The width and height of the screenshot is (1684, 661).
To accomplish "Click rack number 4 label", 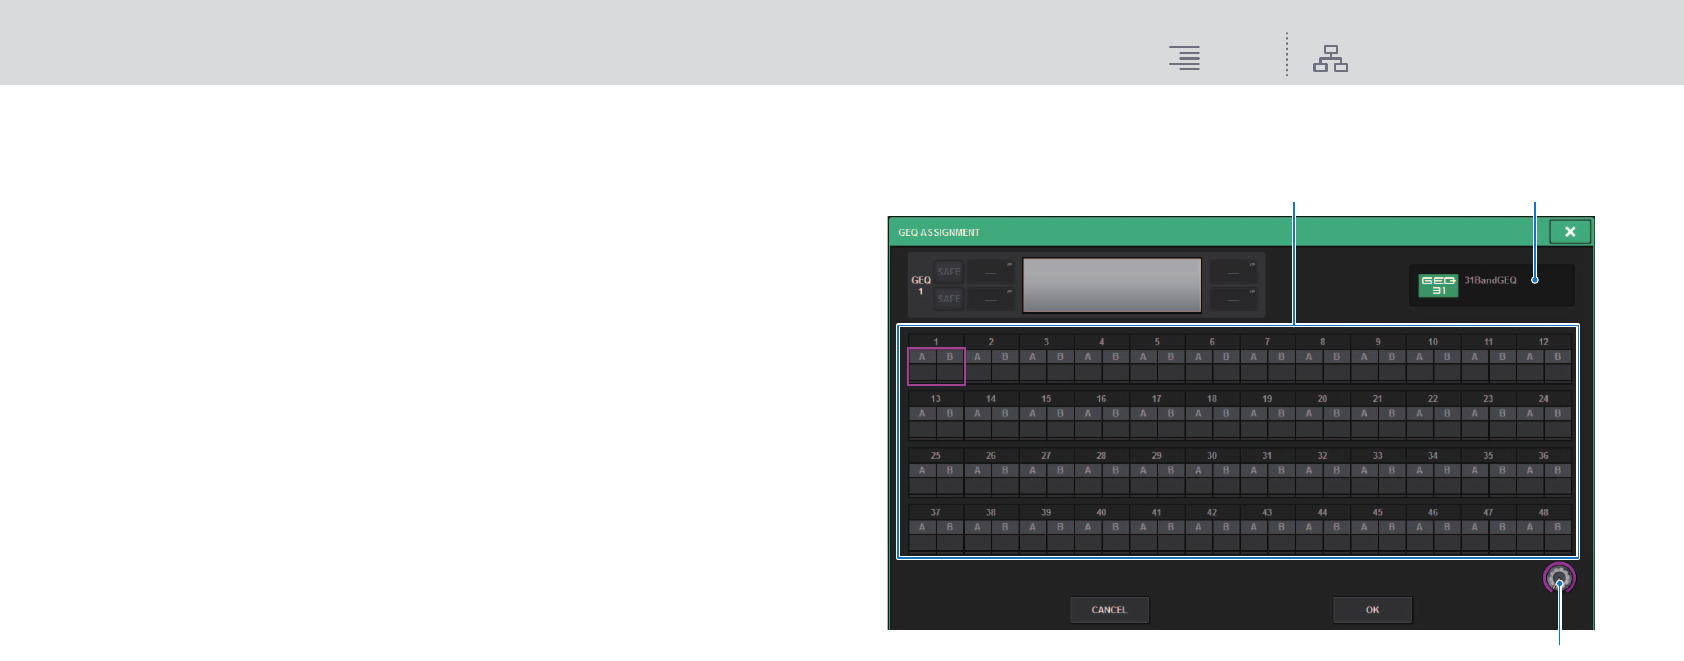I will click(1102, 342).
